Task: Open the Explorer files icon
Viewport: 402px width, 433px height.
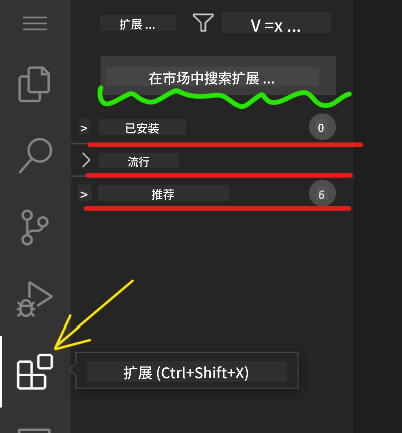Action: click(x=34, y=84)
